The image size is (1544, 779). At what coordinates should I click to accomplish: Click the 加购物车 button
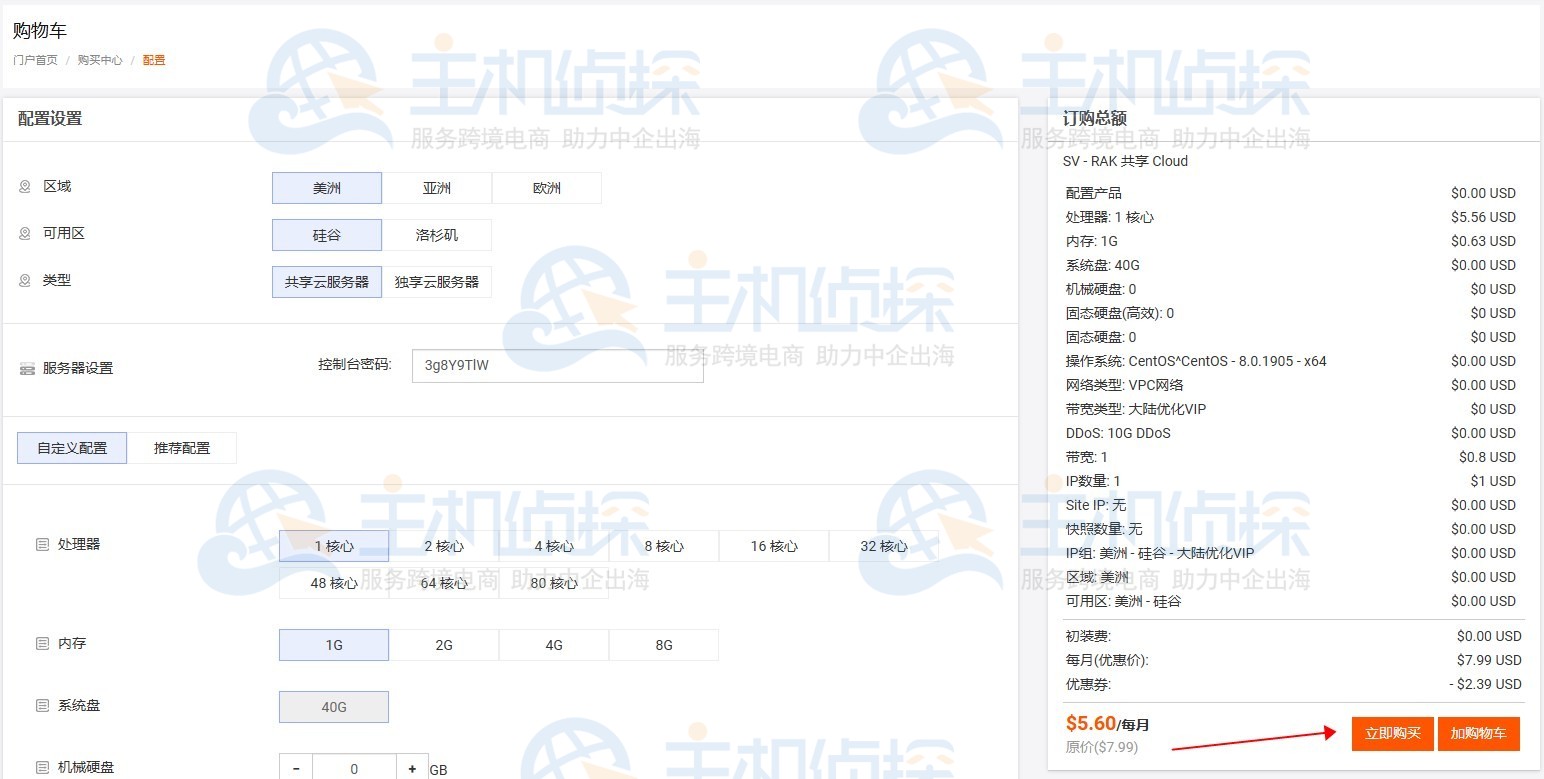(x=1479, y=732)
